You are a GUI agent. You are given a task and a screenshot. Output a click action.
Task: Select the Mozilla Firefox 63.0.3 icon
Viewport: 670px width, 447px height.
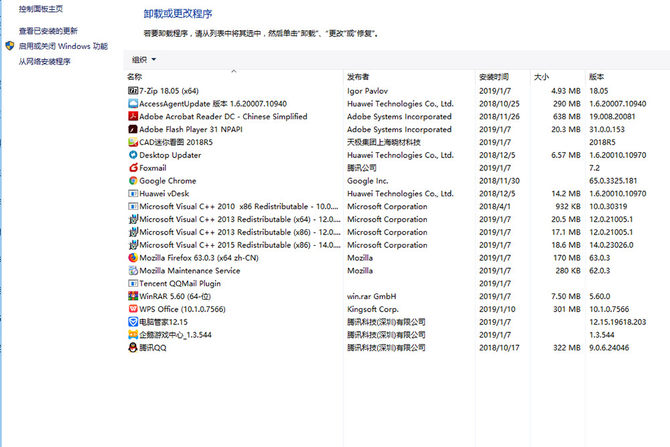133,258
